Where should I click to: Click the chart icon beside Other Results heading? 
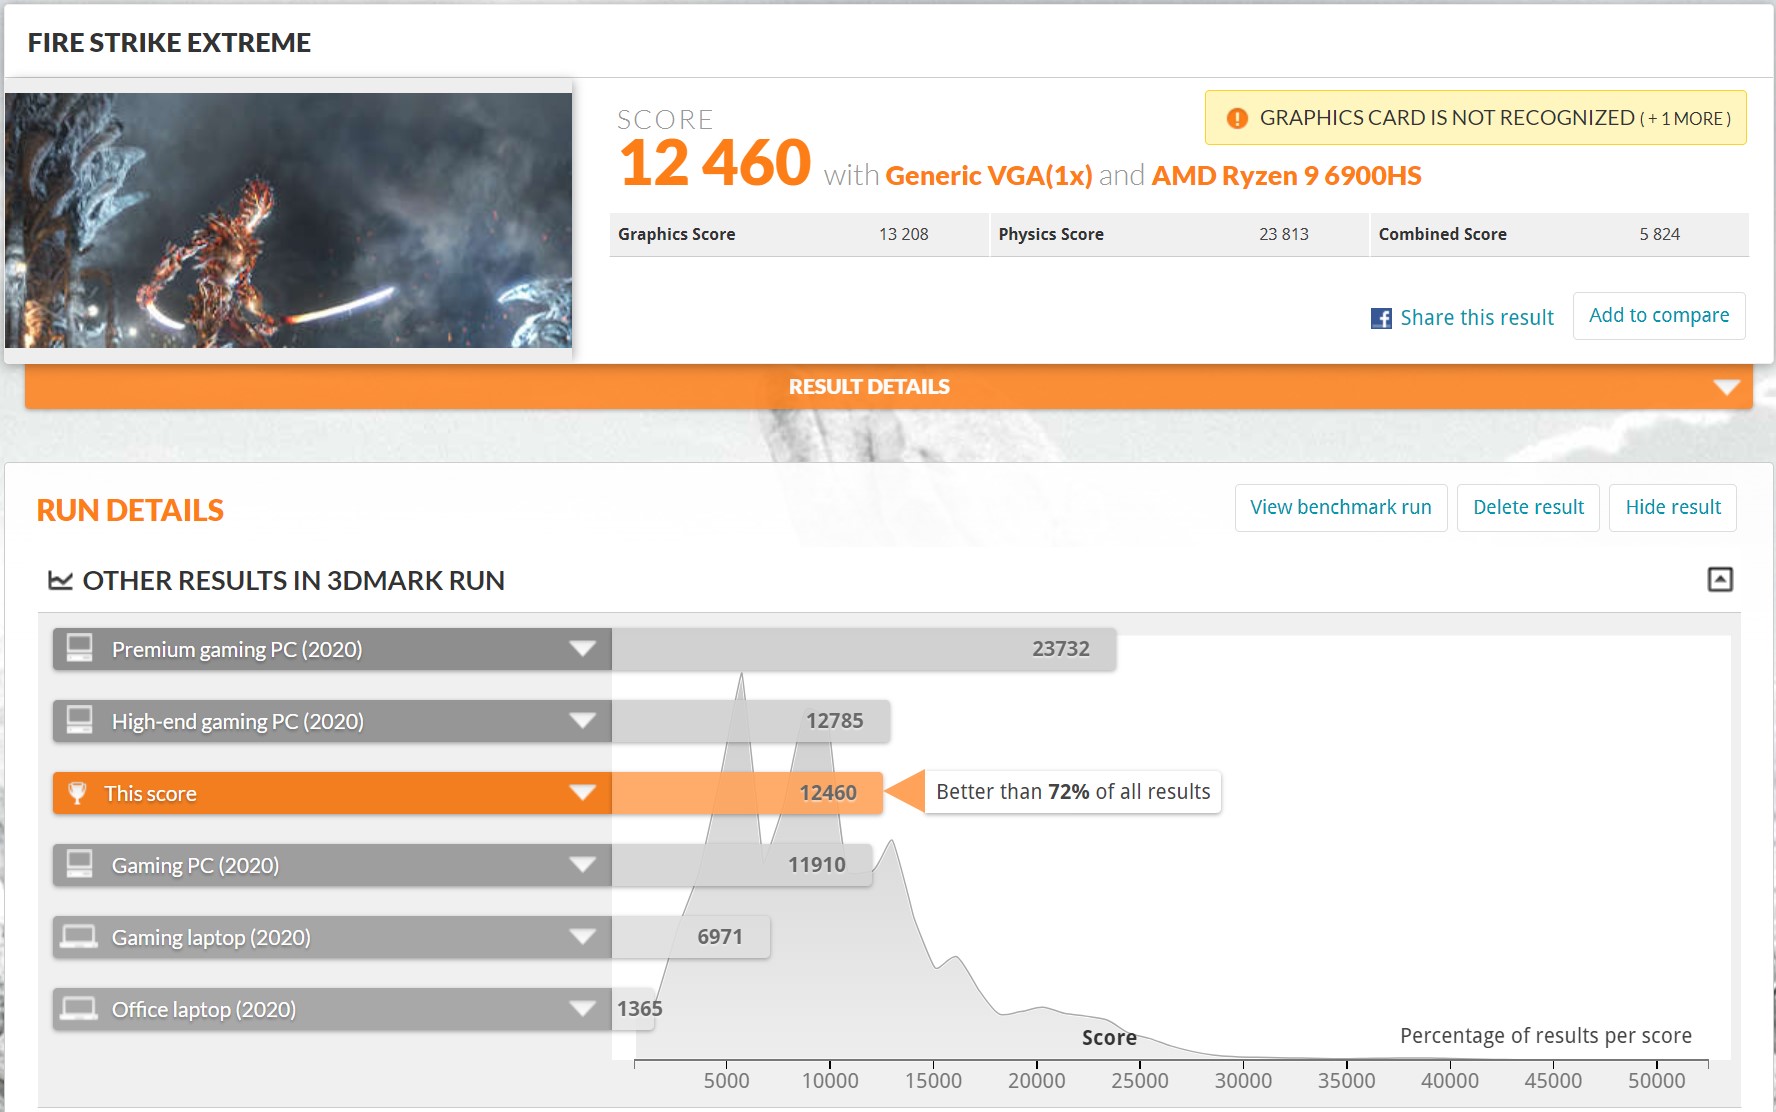(60, 581)
